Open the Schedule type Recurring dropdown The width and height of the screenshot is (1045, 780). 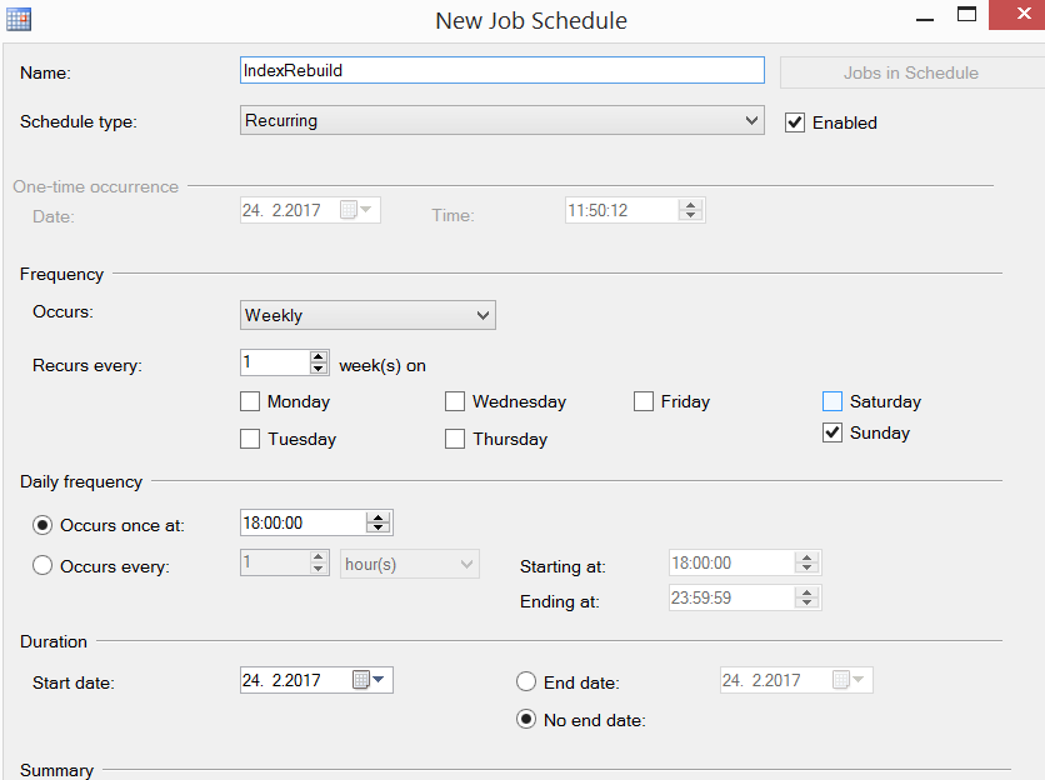tap(502, 121)
